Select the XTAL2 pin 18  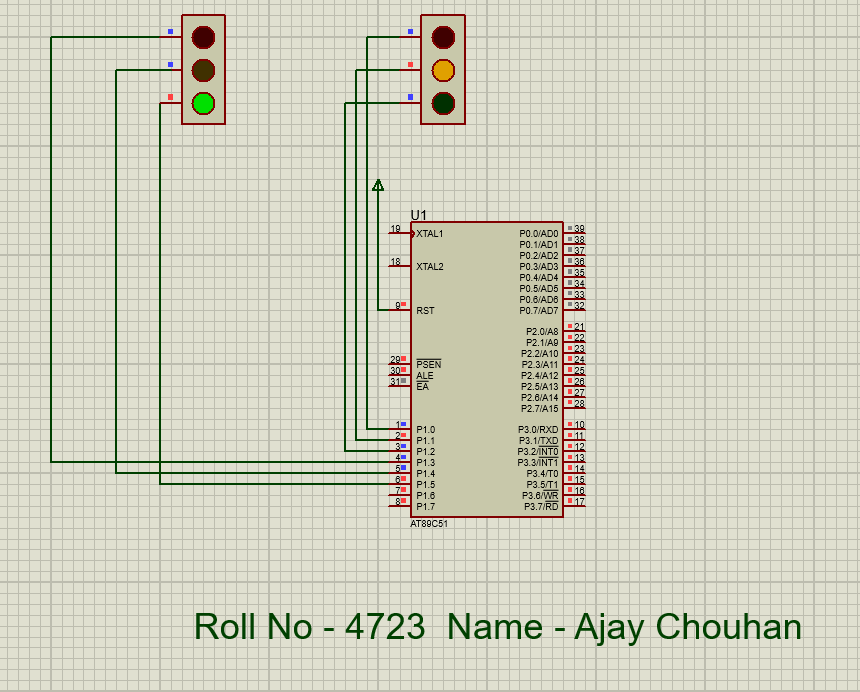(400, 266)
